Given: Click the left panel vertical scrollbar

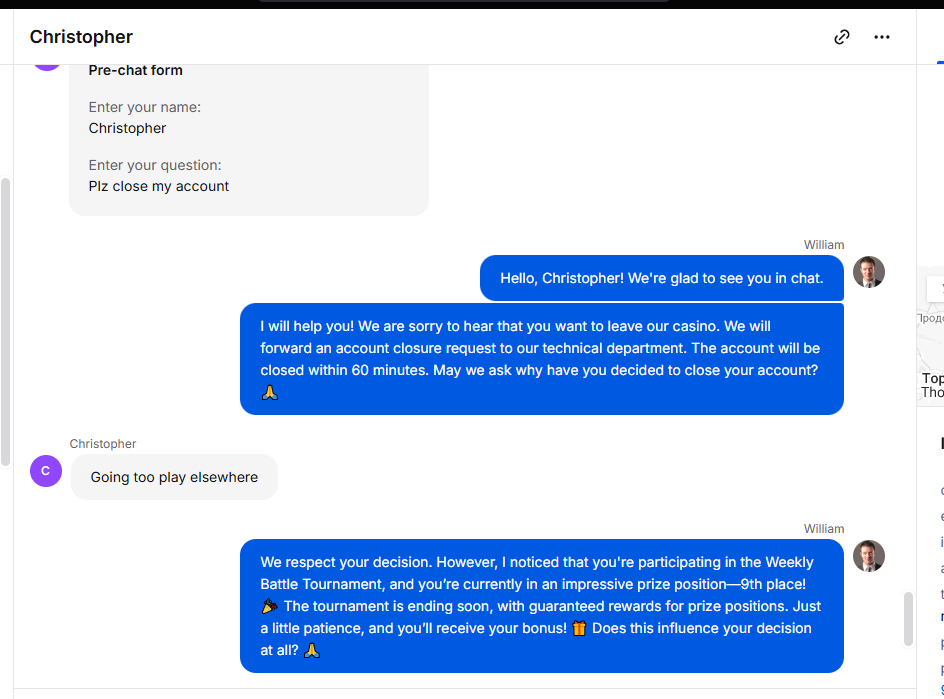Looking at the screenshot, I should click(x=5, y=322).
